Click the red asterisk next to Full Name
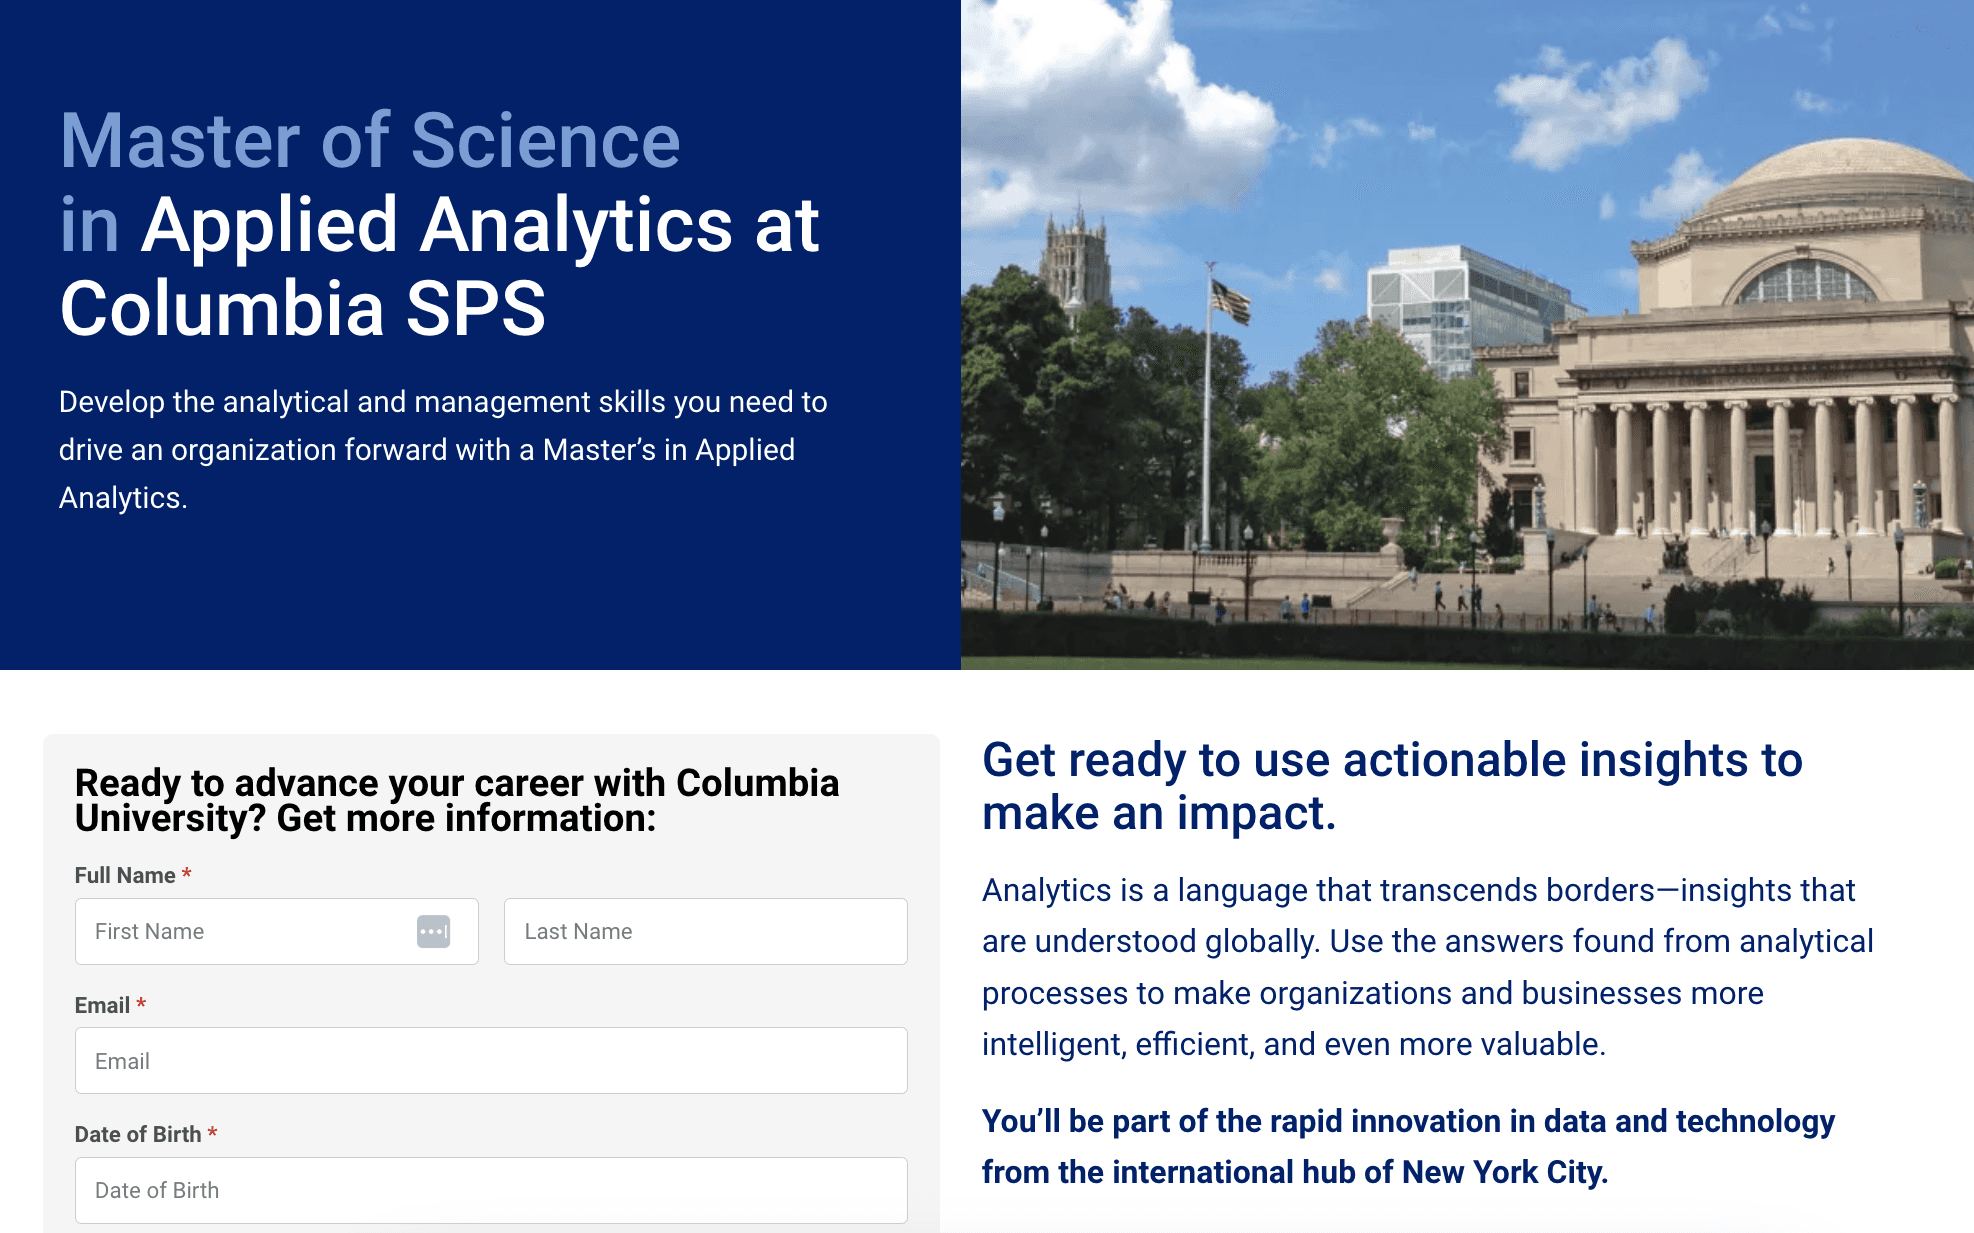1974x1233 pixels. click(186, 874)
